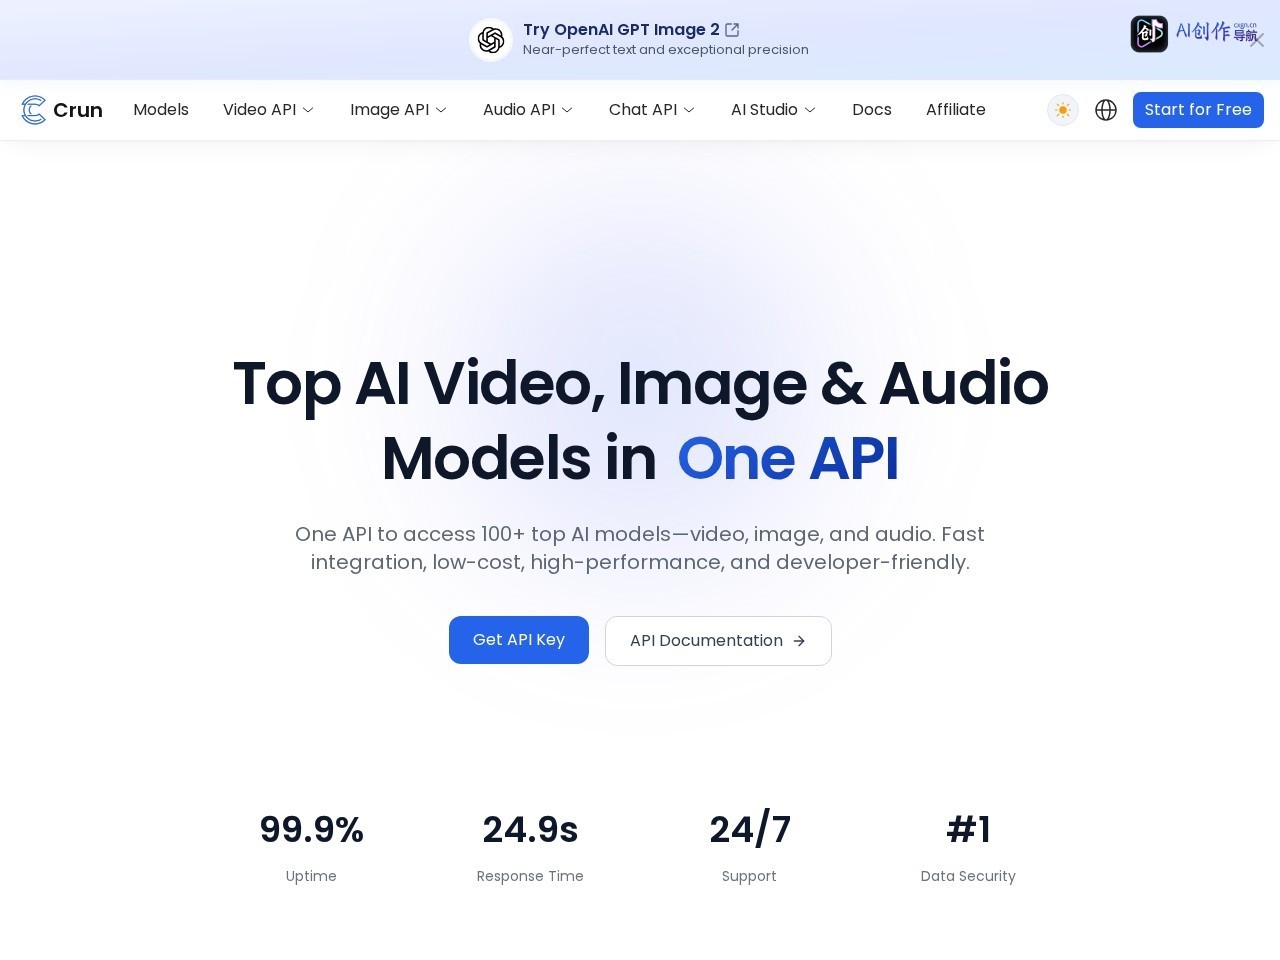Go to the Docs page

tap(872, 110)
